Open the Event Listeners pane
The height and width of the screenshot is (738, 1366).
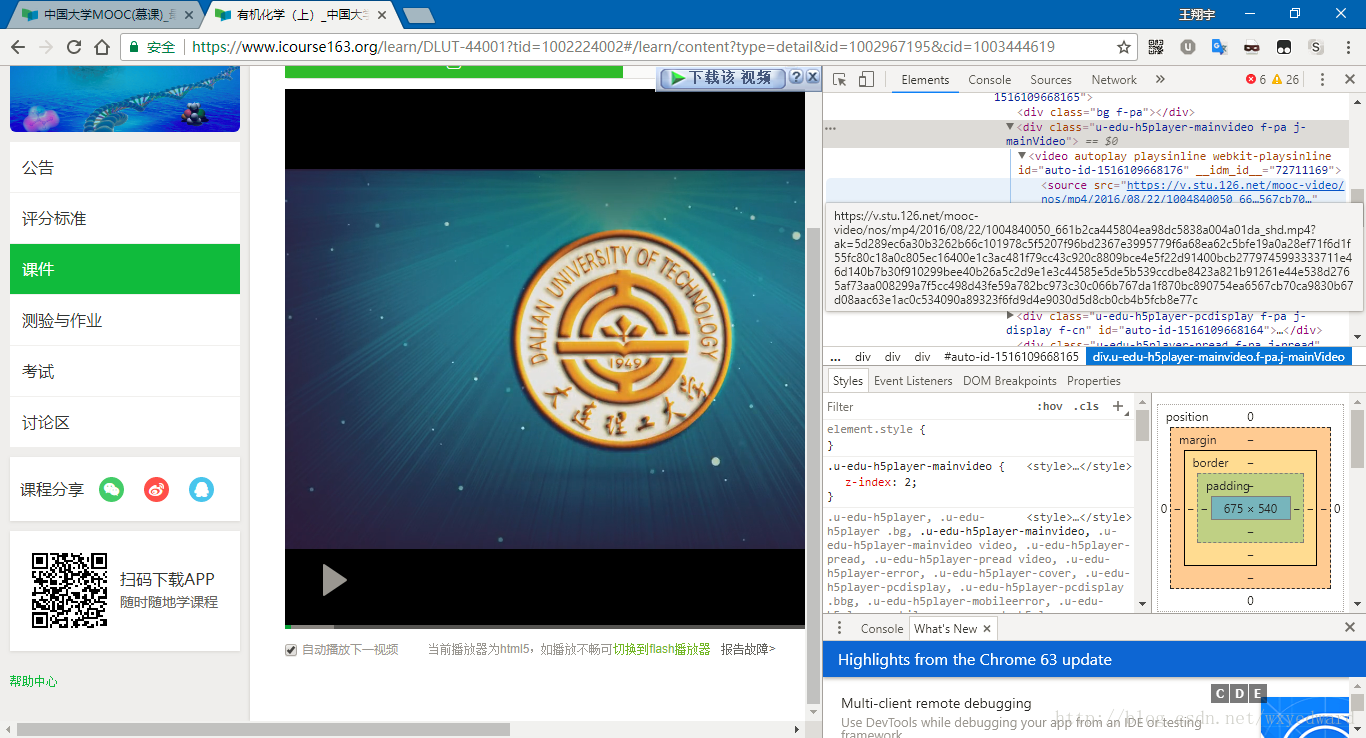pos(913,381)
